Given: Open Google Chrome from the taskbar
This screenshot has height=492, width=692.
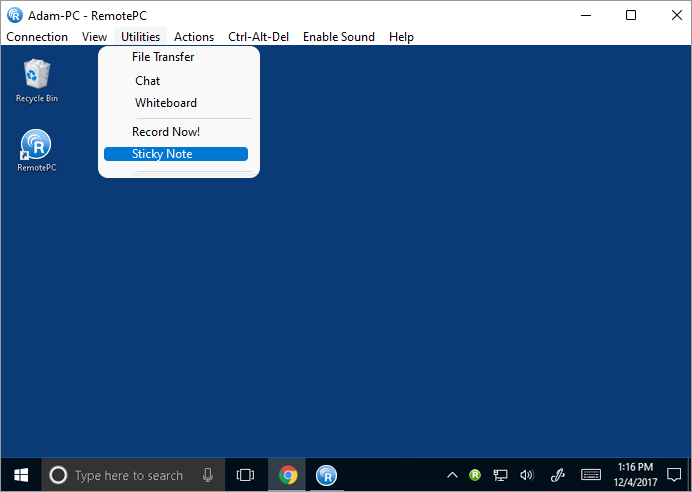Looking at the screenshot, I should tap(288, 475).
